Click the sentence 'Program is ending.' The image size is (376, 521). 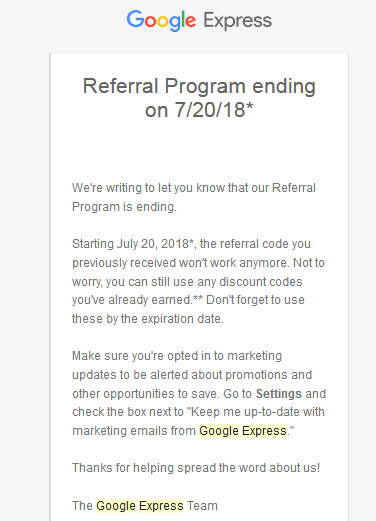124,207
